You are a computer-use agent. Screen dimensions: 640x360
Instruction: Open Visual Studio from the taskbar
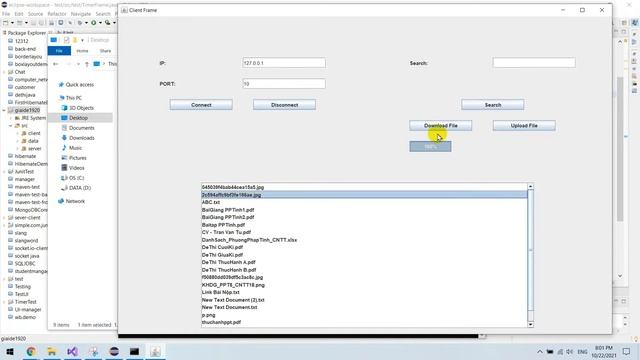(x=73, y=351)
